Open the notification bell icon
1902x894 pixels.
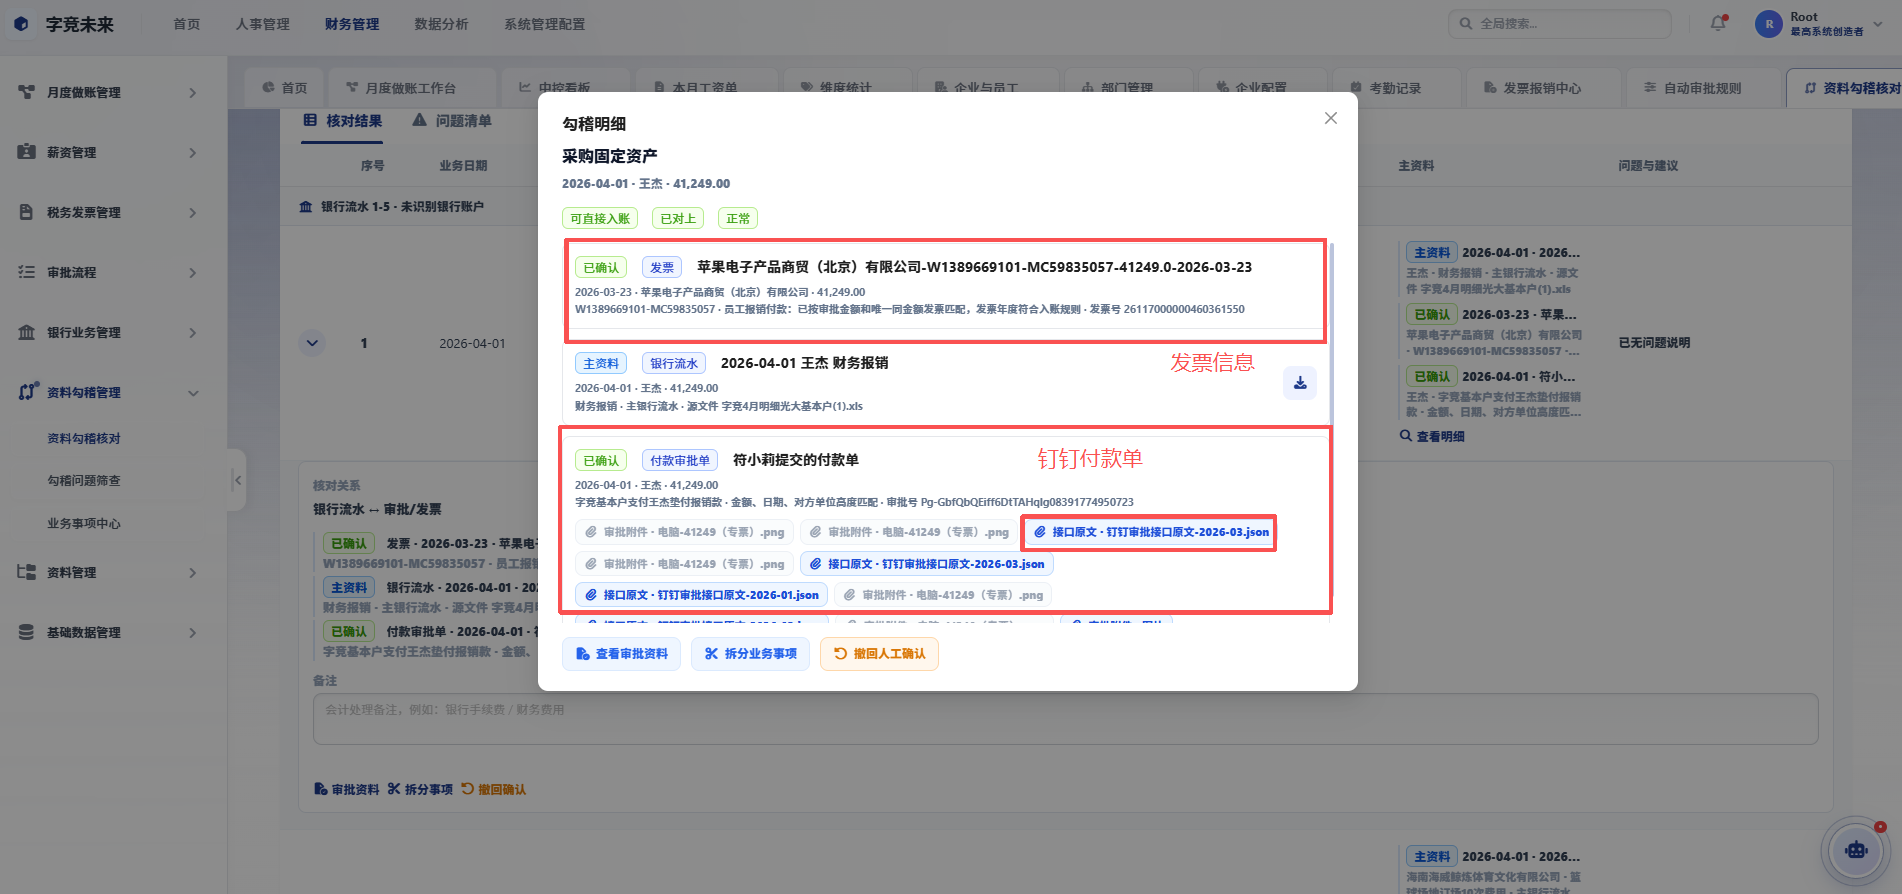[x=1718, y=23]
